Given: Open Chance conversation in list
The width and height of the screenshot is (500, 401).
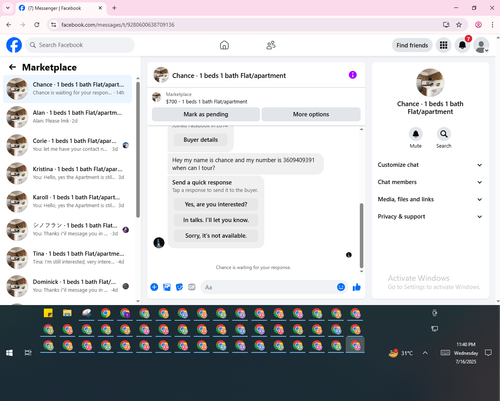Looking at the screenshot, I should click(x=68, y=89).
